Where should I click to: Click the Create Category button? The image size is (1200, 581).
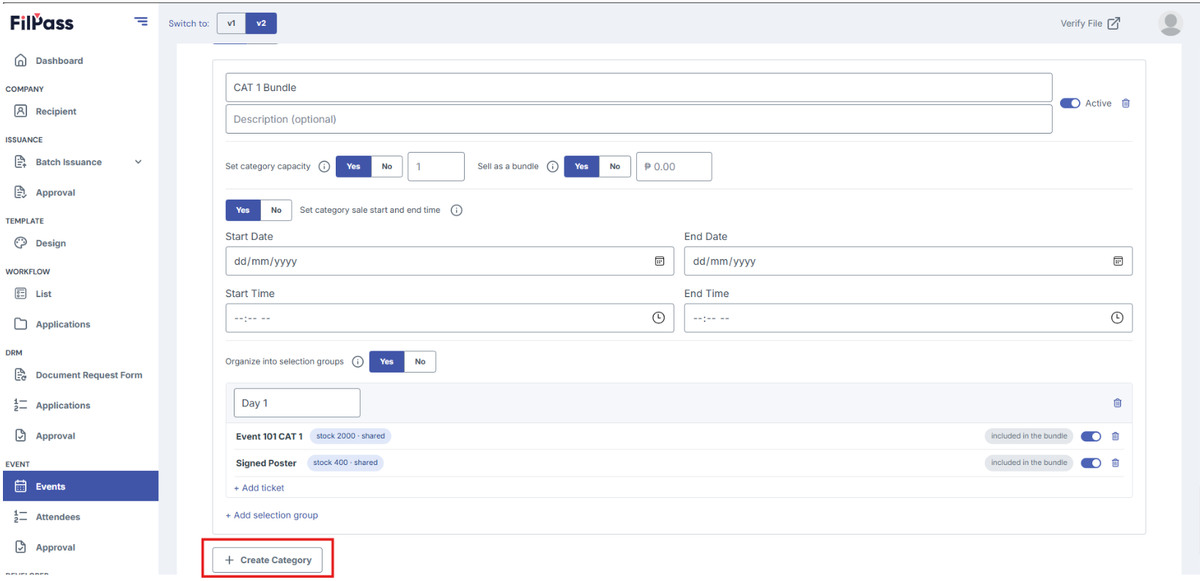click(x=268, y=560)
